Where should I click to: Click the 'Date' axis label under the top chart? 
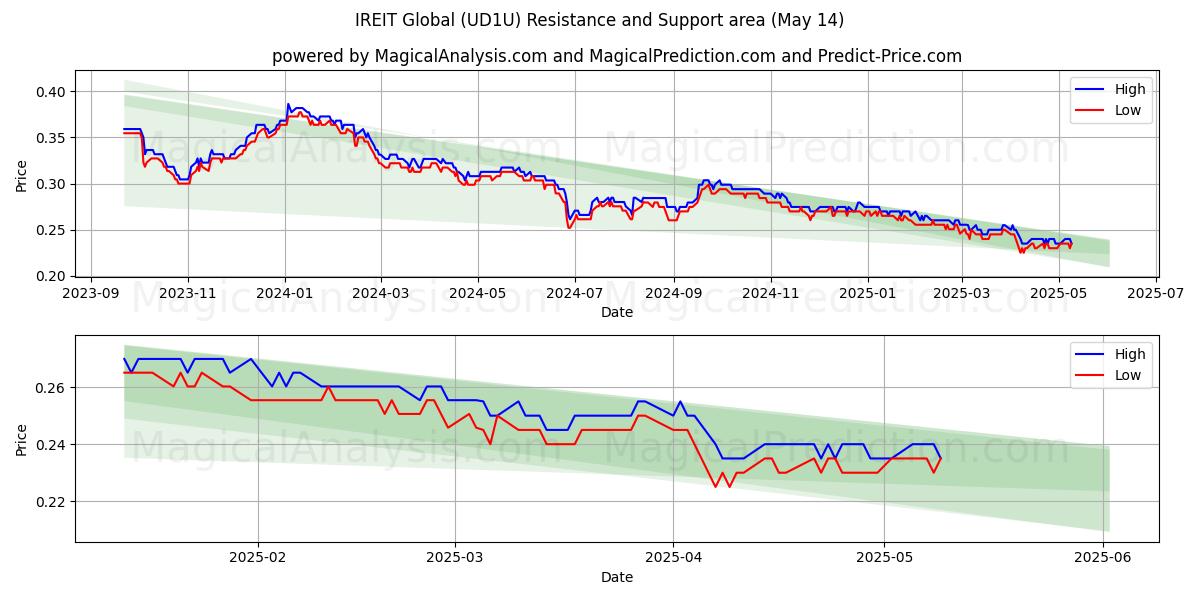click(x=617, y=313)
